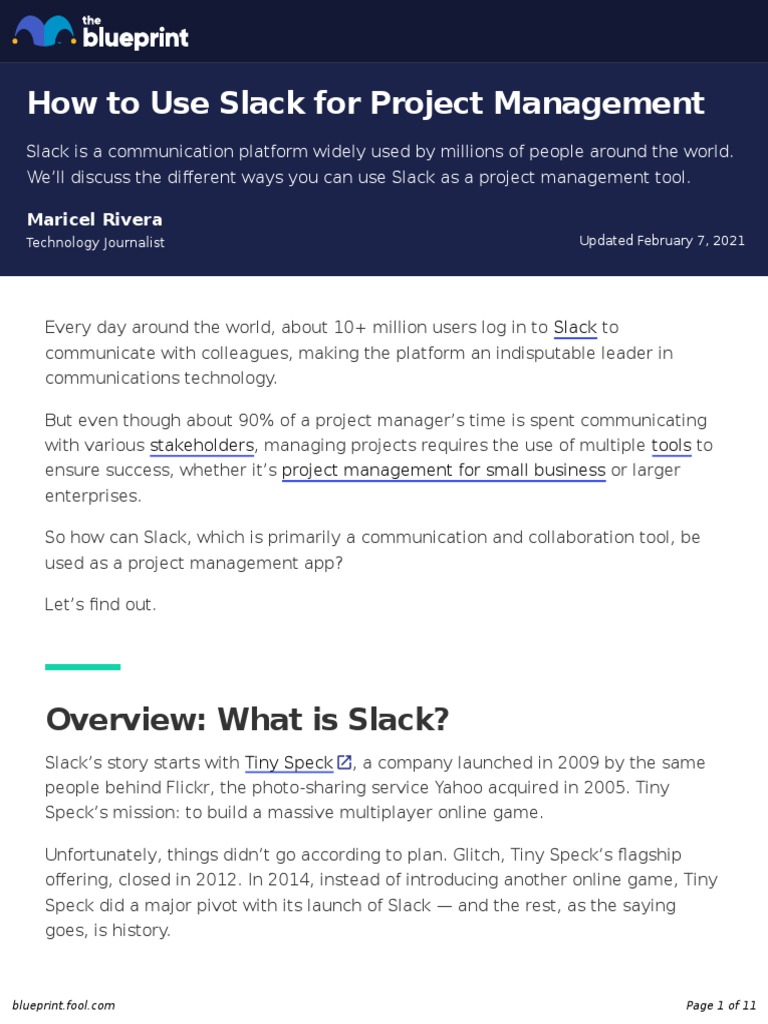Click the 'Overview: What is Slack?' heading
The width and height of the screenshot is (768, 1024).
coord(247,718)
